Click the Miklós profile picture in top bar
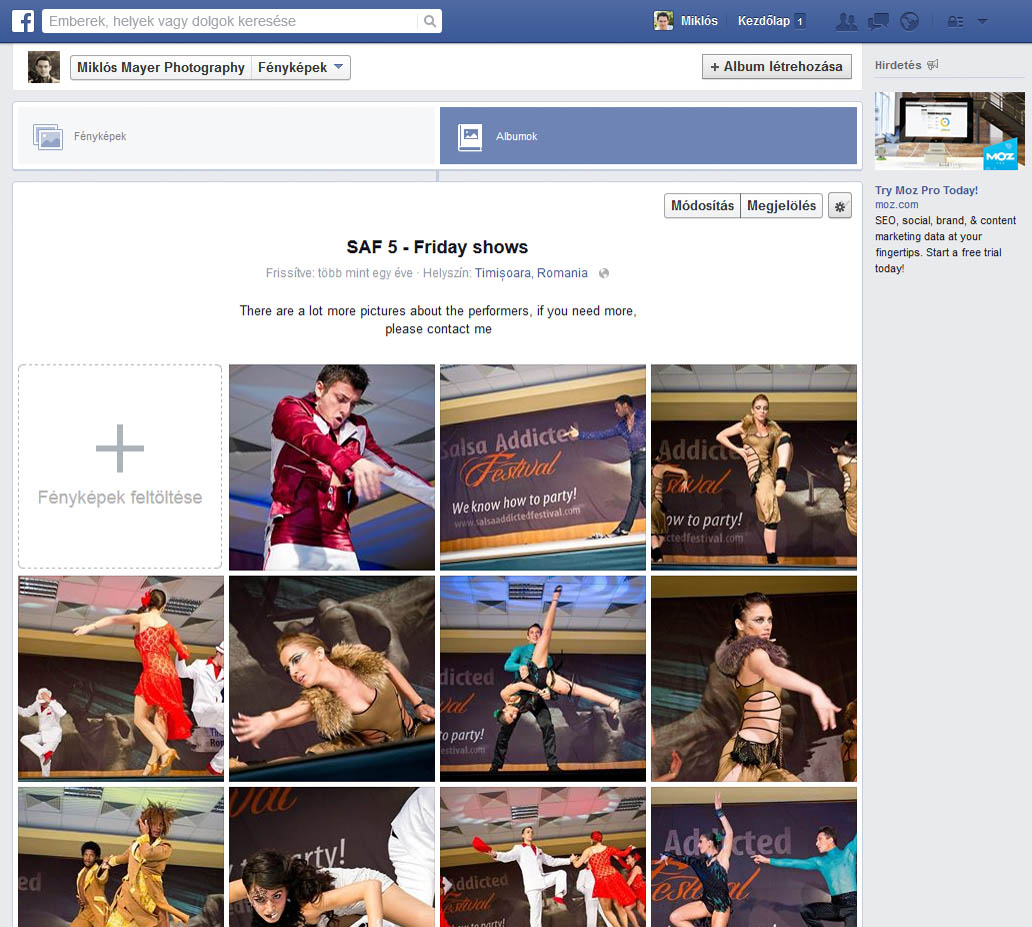The height and width of the screenshot is (927, 1032). [x=663, y=21]
